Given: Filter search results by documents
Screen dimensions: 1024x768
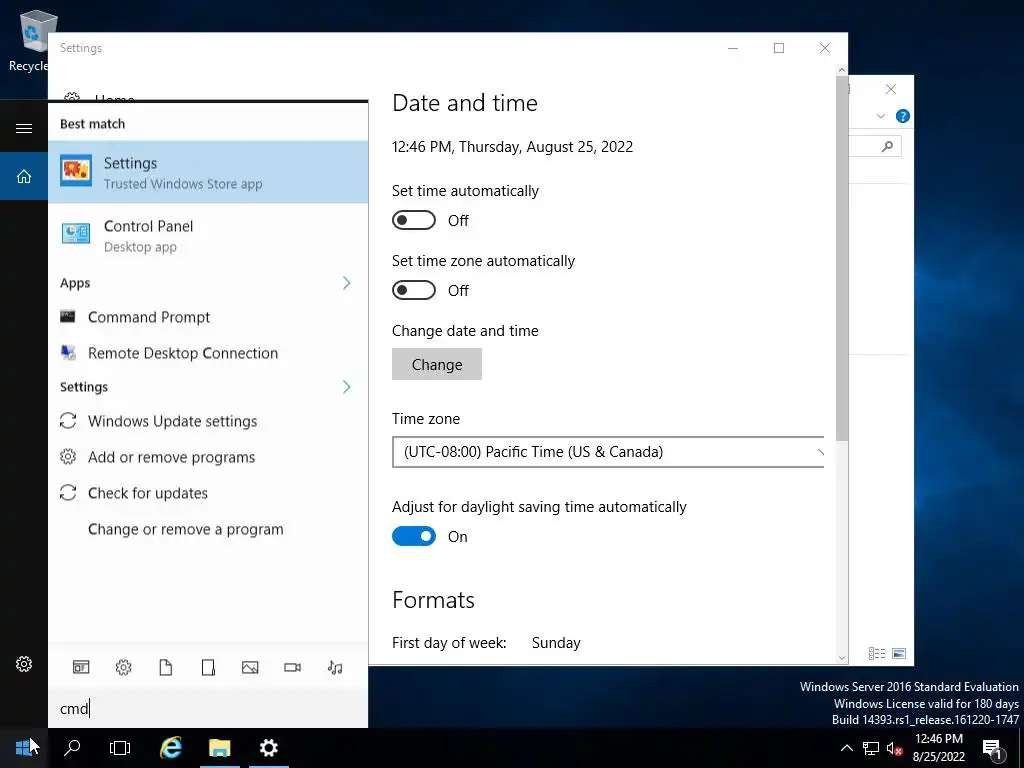Looking at the screenshot, I should pyautogui.click(x=166, y=667).
